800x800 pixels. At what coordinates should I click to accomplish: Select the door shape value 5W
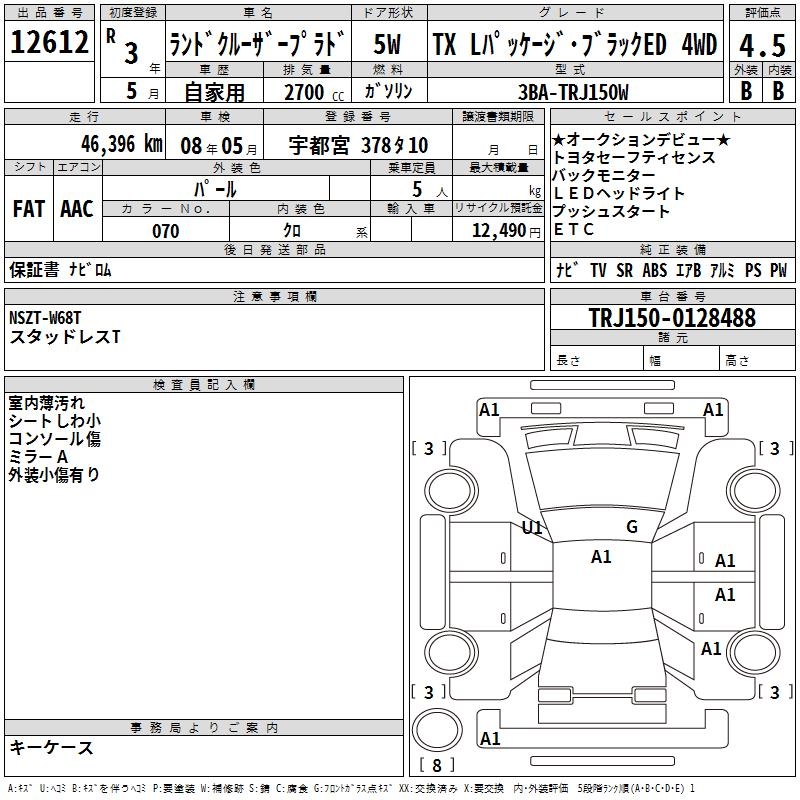387,44
